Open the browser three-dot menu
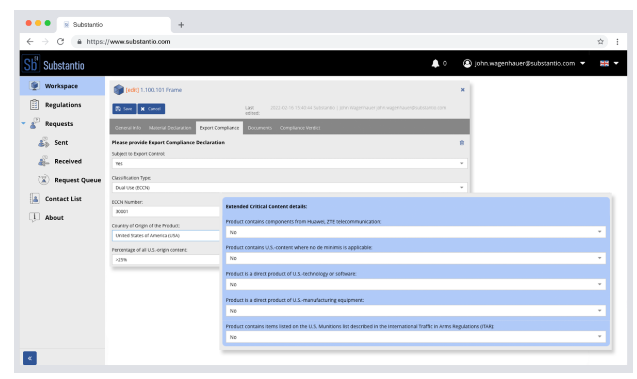 tap(617, 41)
